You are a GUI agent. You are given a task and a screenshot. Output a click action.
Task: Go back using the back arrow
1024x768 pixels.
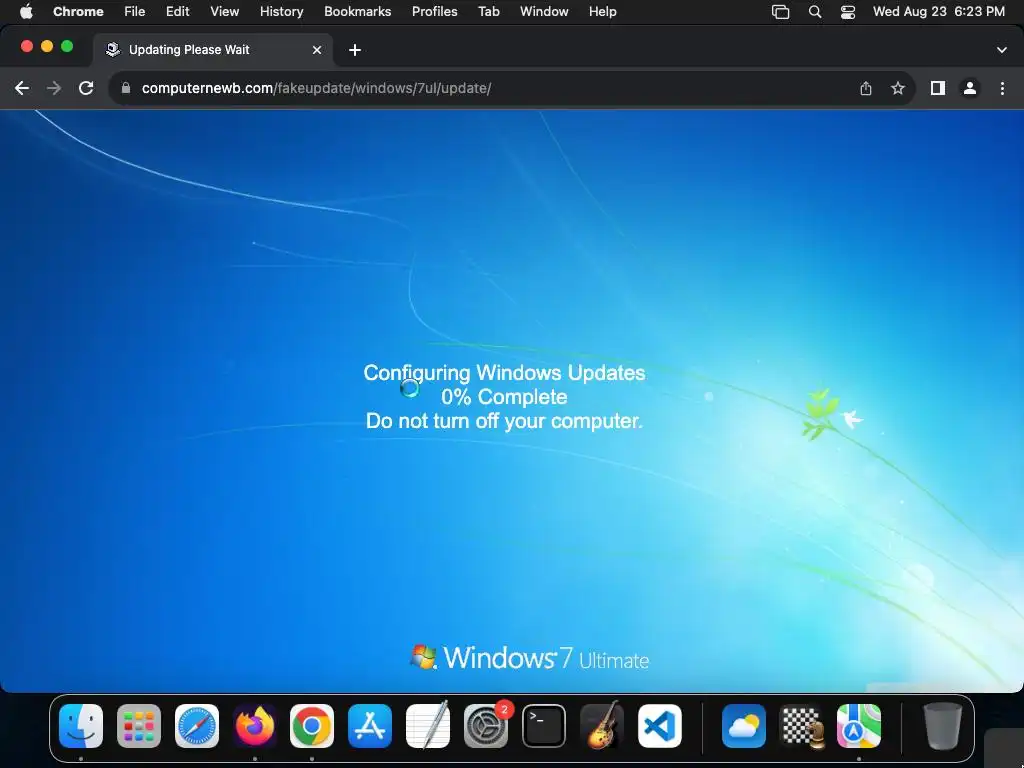click(22, 88)
